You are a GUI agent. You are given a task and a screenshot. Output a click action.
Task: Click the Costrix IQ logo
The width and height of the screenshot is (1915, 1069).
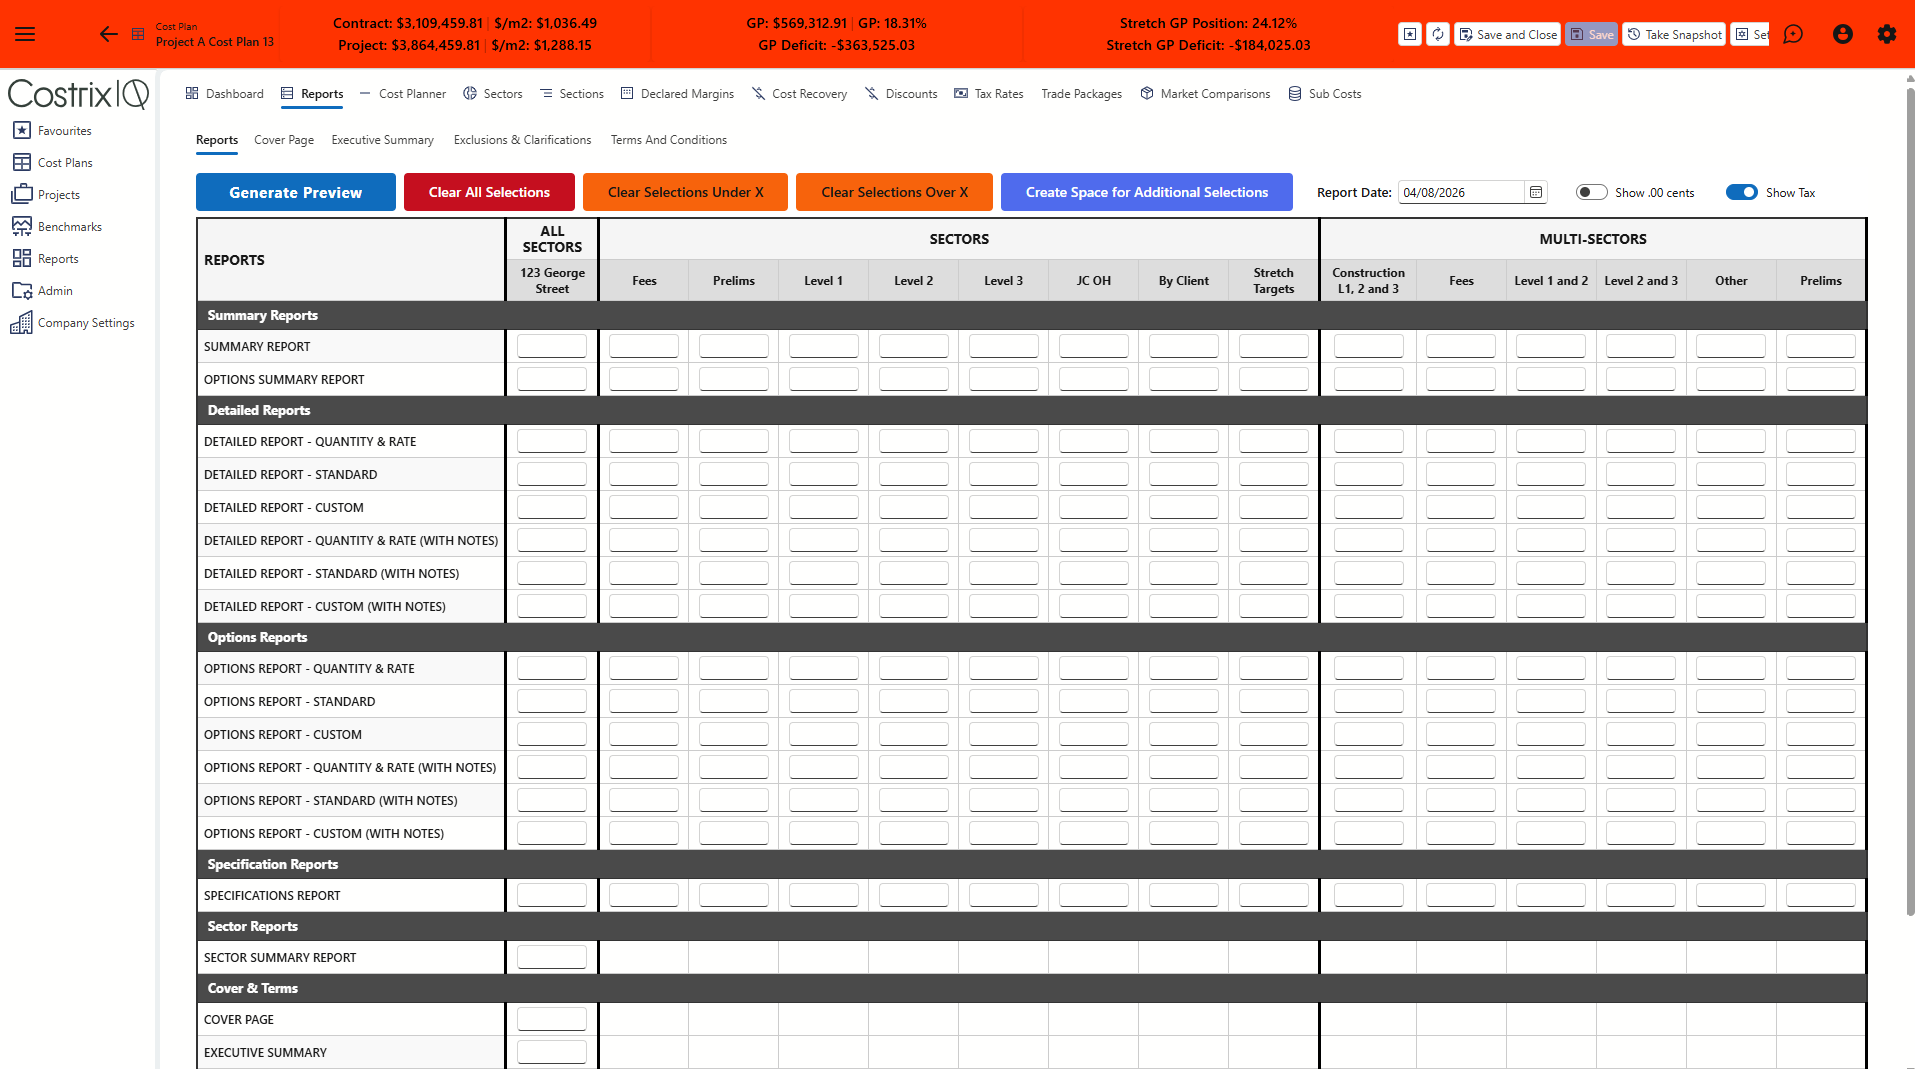[78, 94]
